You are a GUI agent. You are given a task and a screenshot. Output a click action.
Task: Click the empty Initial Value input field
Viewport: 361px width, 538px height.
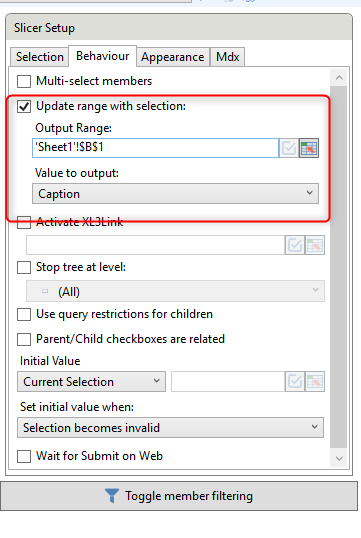tap(228, 382)
